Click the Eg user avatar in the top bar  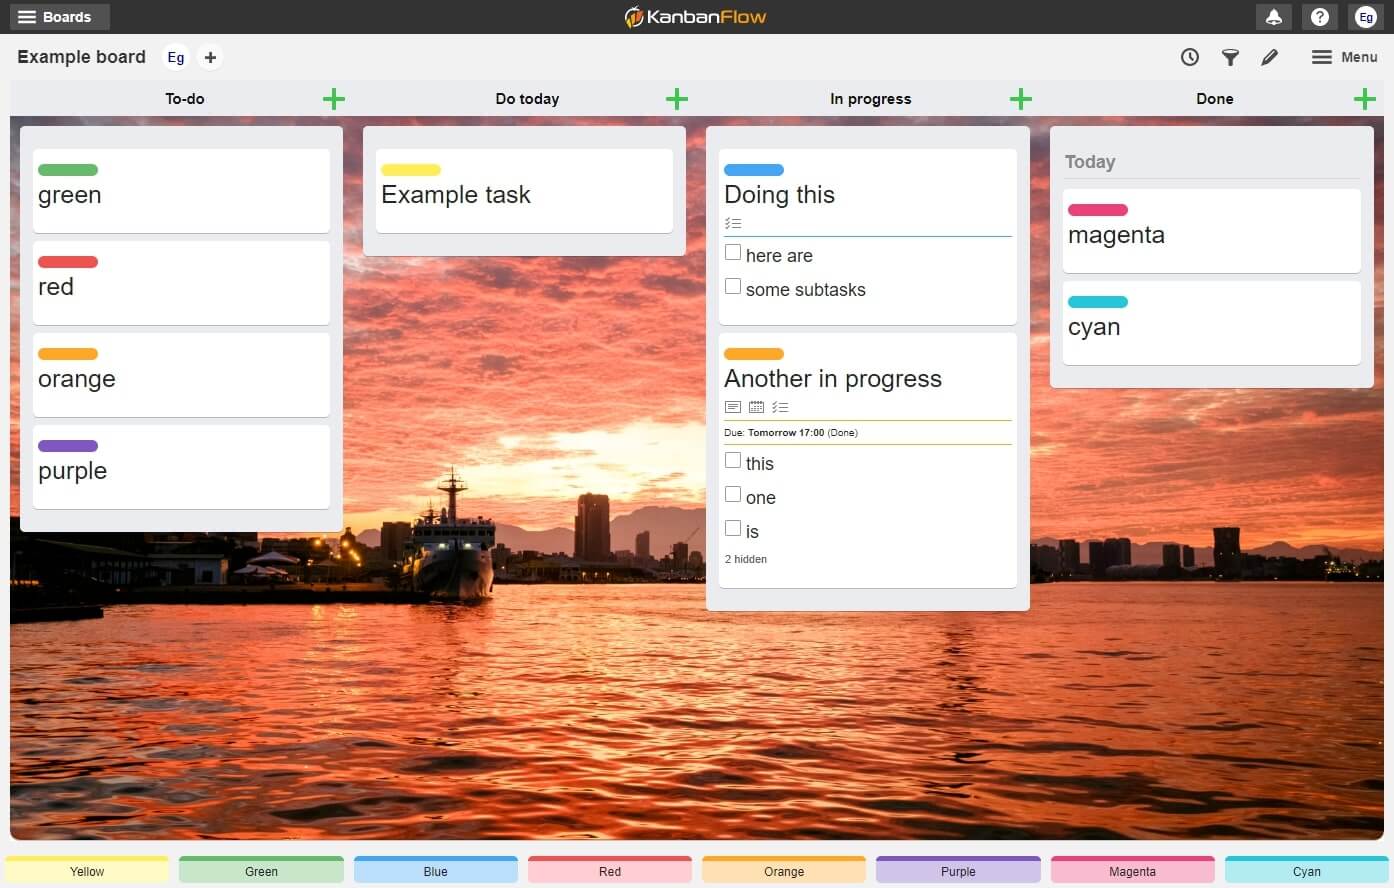[x=1366, y=17]
